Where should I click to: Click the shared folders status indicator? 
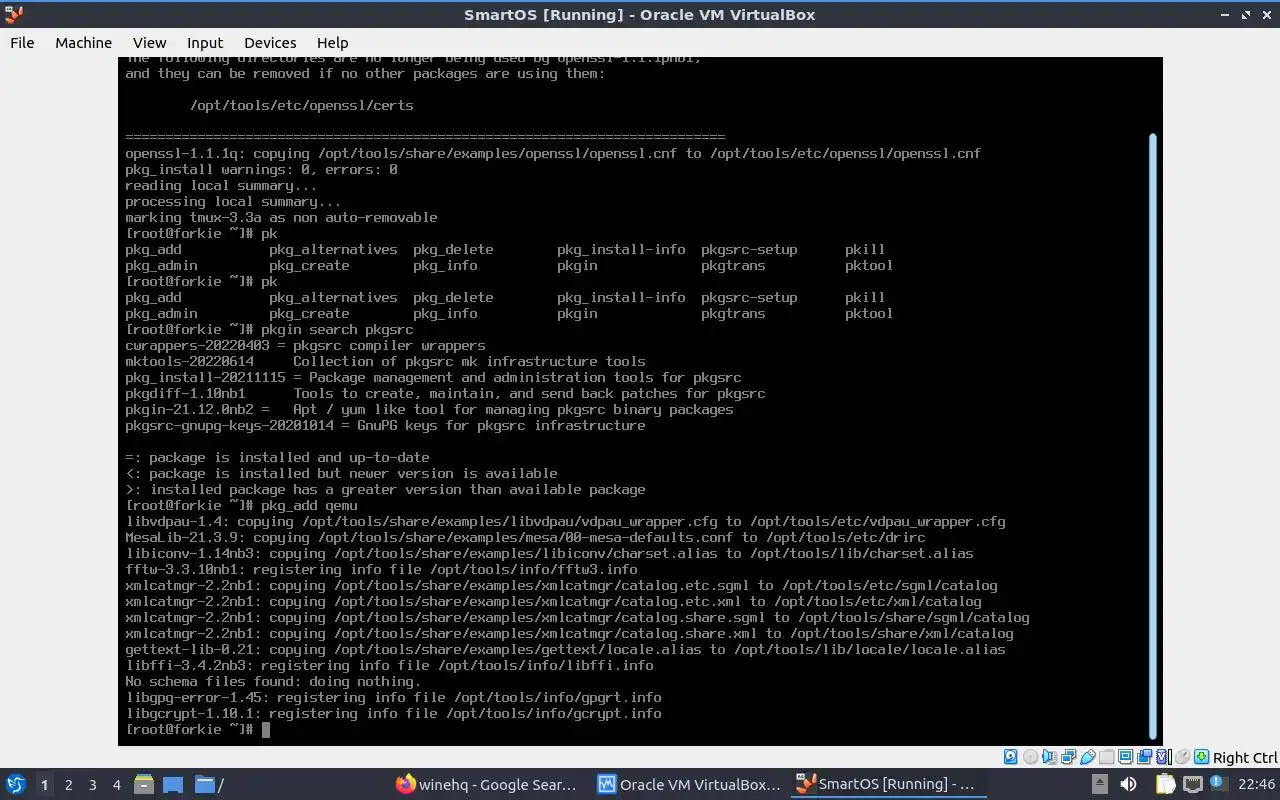coord(1106,757)
